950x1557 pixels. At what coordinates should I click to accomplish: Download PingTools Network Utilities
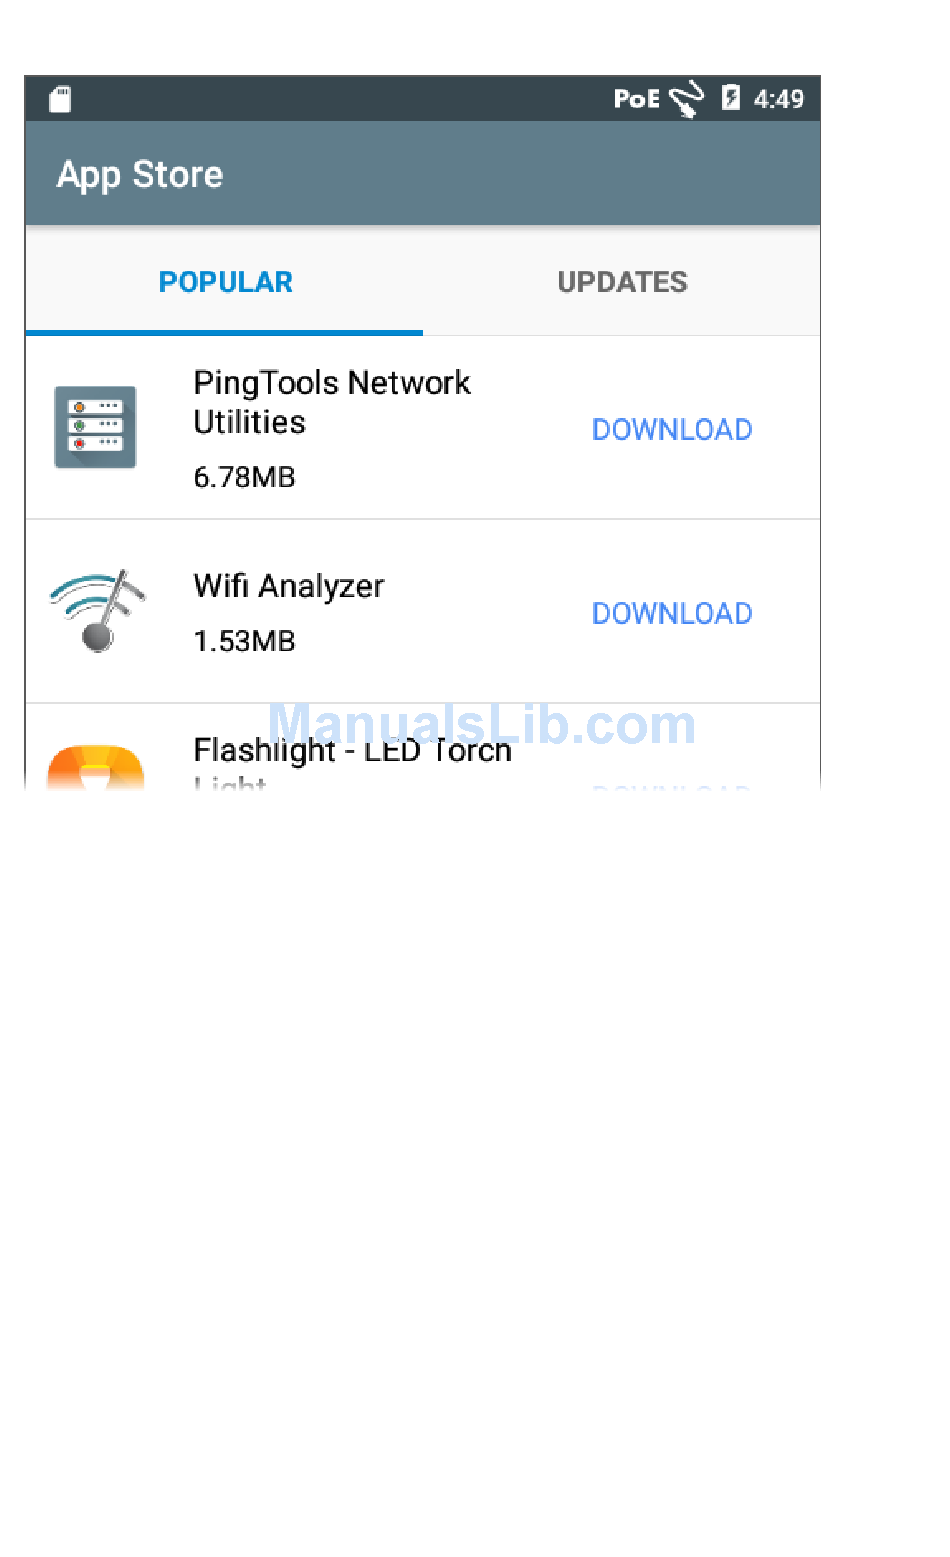click(x=672, y=429)
